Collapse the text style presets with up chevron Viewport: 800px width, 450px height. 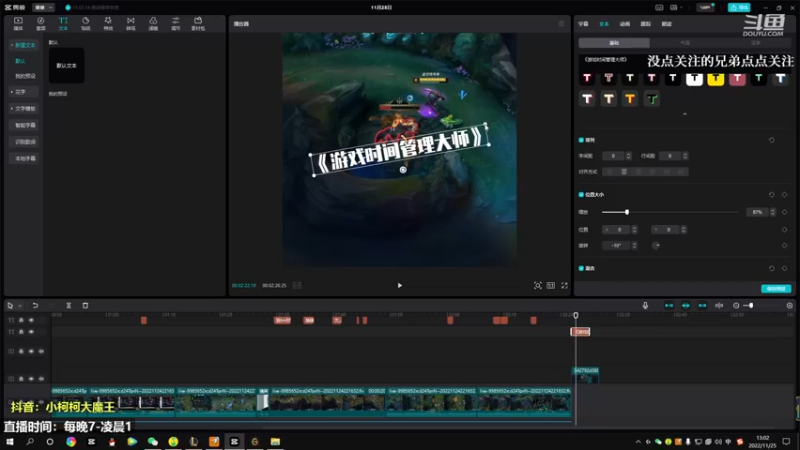click(x=685, y=114)
